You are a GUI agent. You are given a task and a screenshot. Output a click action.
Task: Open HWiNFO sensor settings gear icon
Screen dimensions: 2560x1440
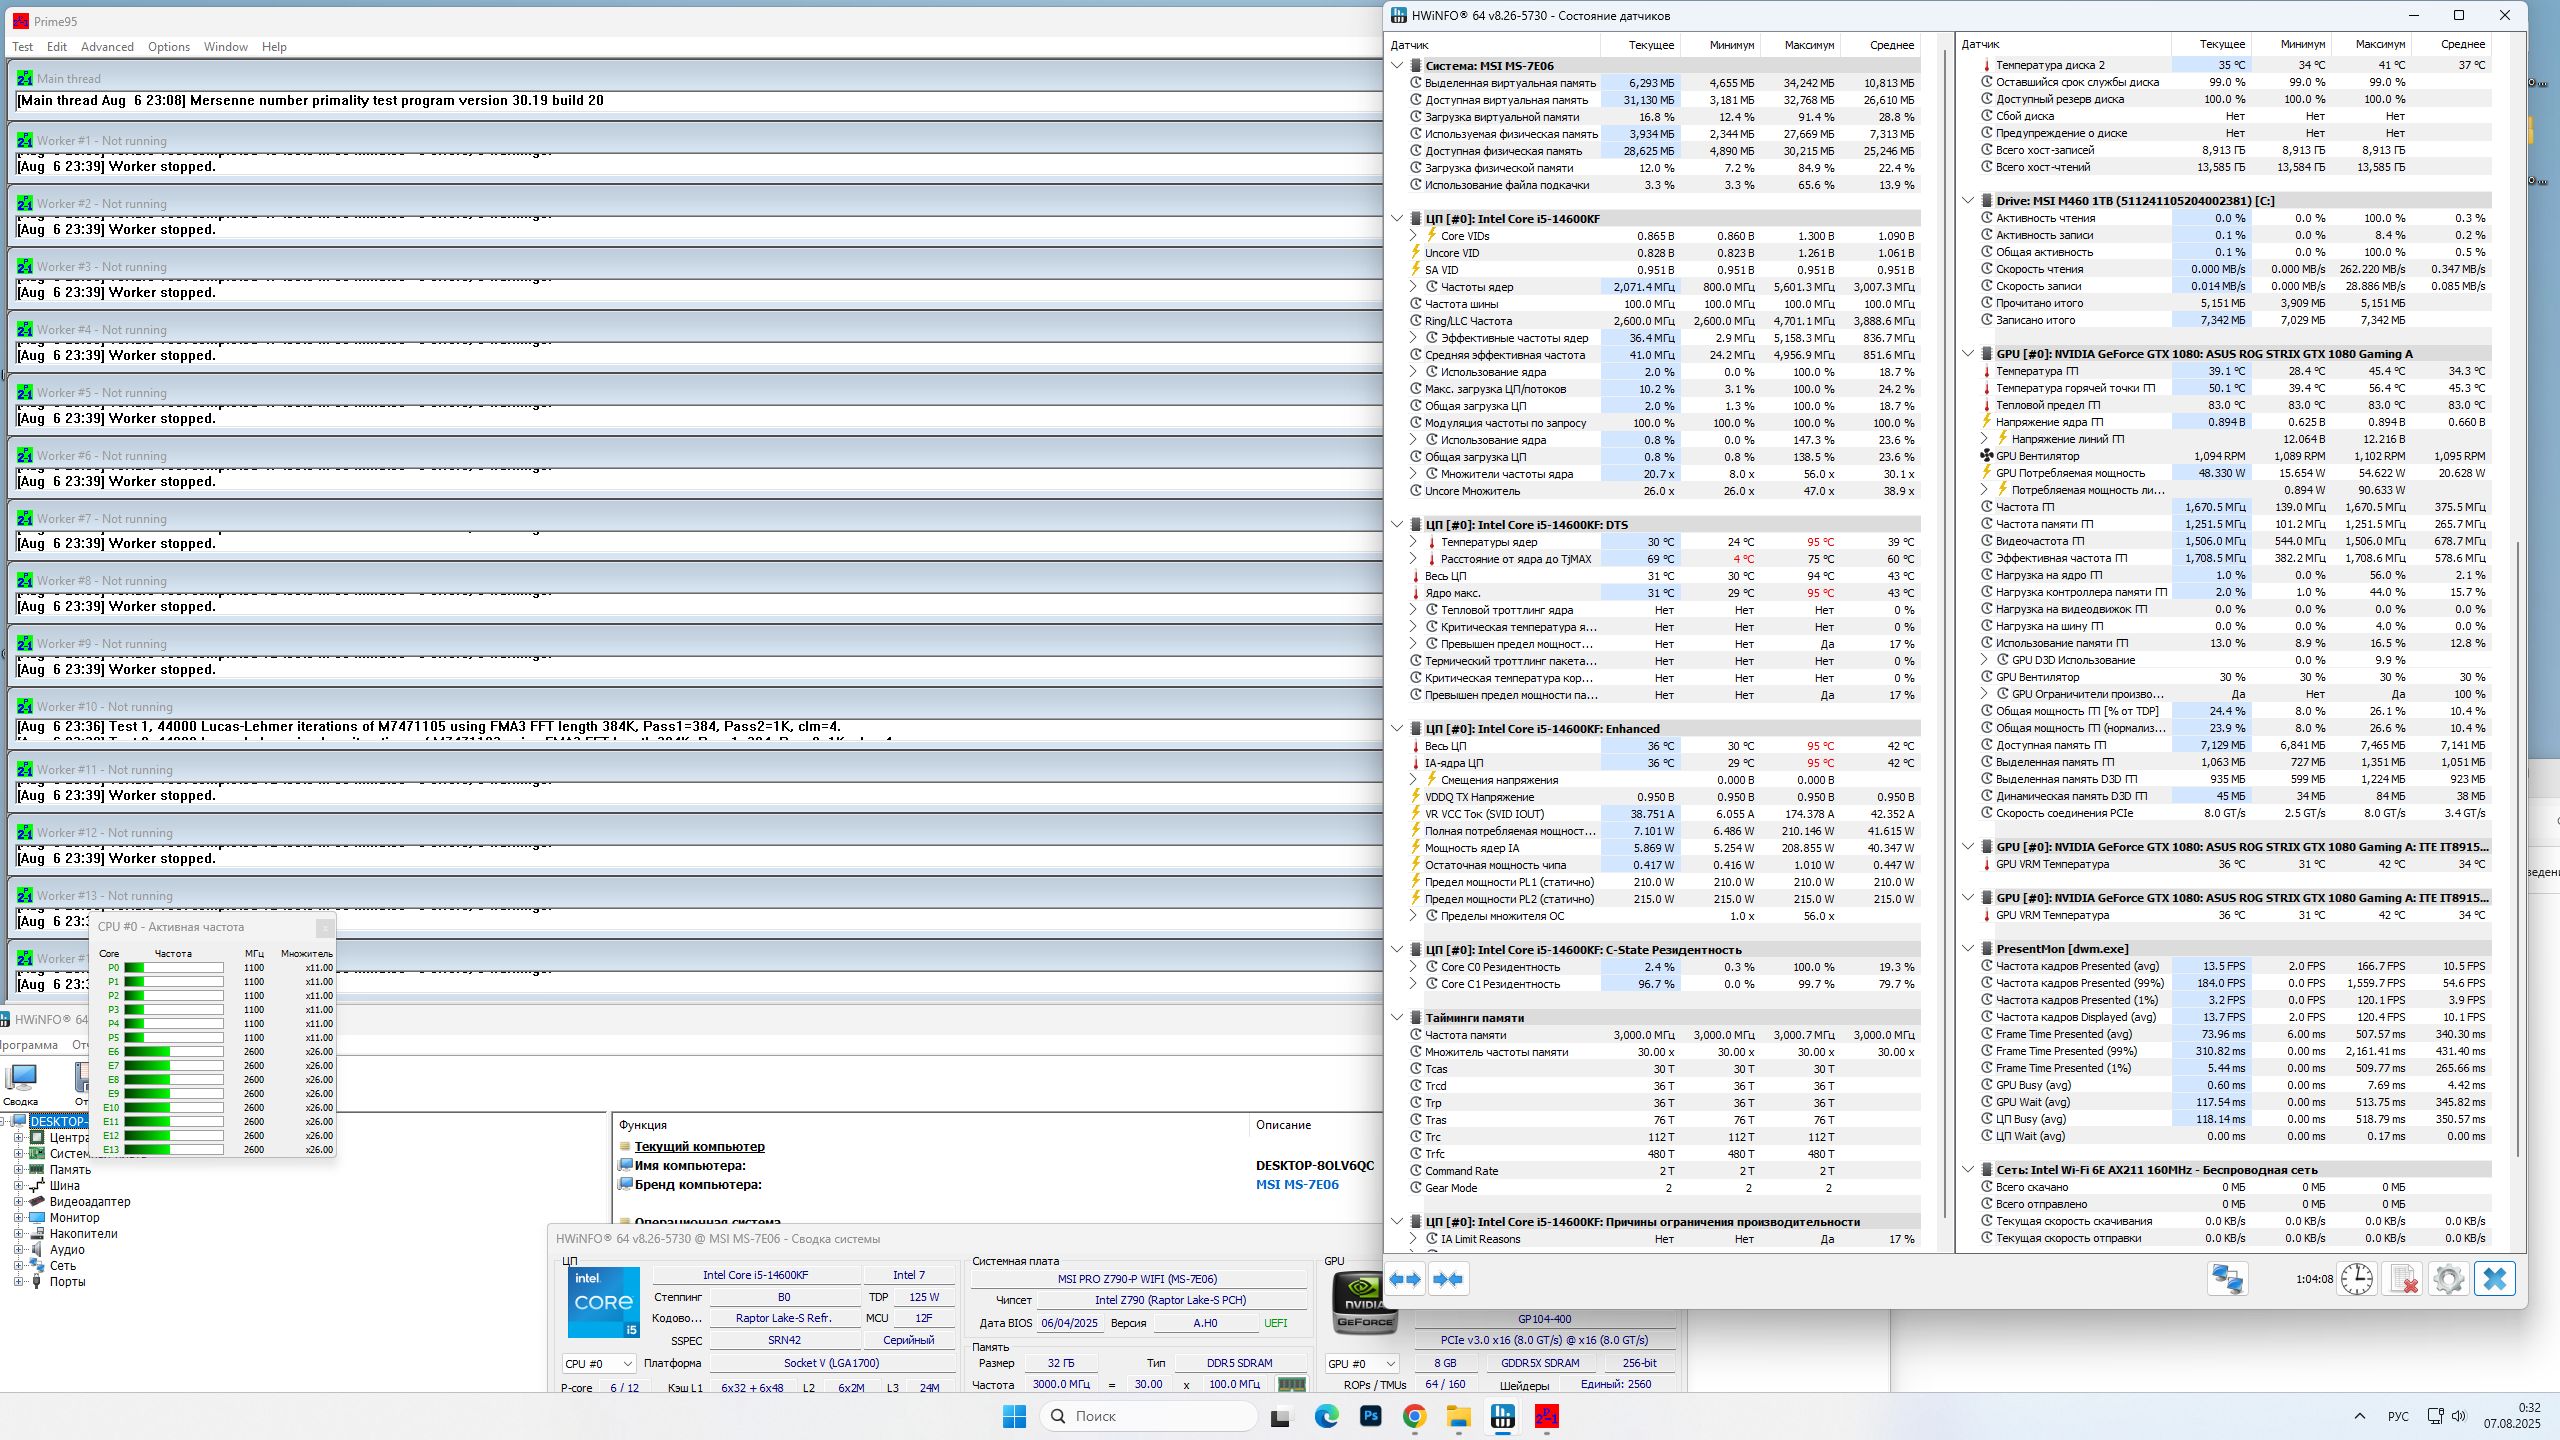tap(2448, 1279)
